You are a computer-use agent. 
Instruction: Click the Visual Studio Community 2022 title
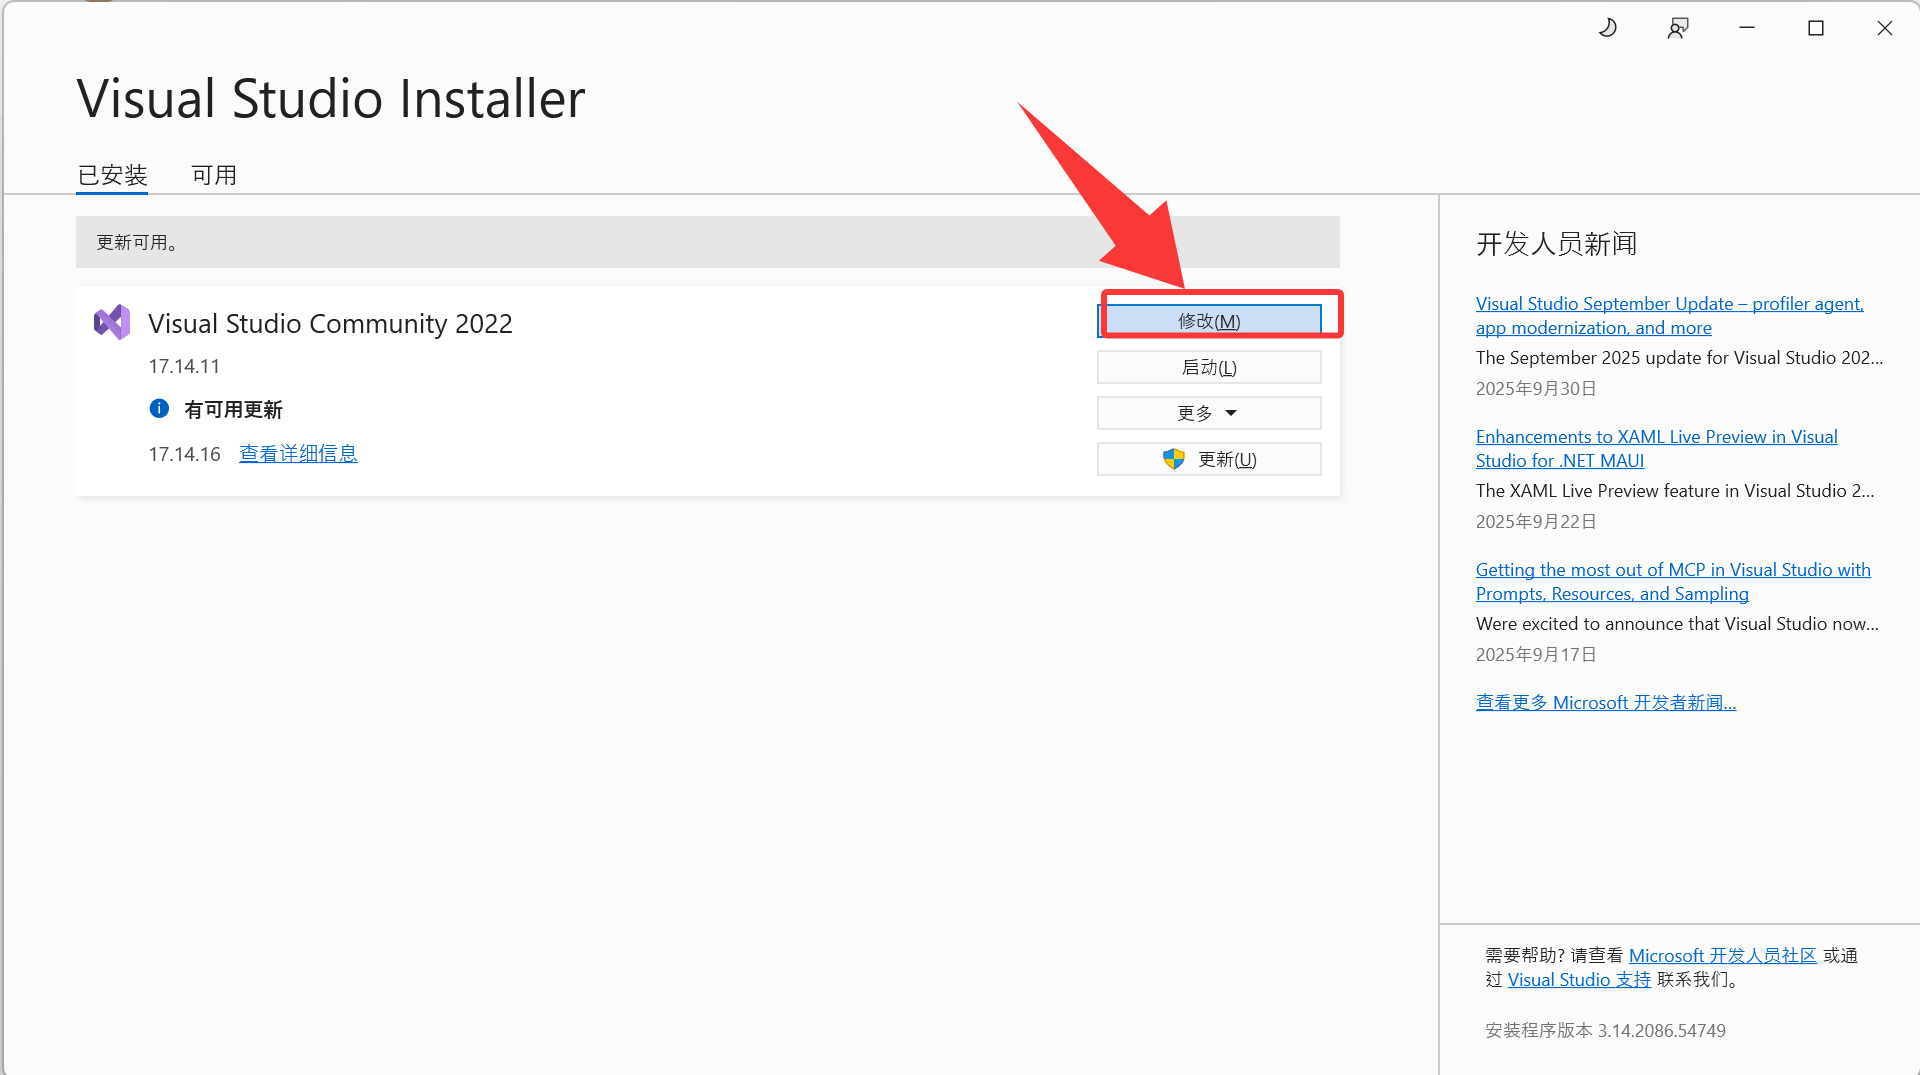coord(330,324)
